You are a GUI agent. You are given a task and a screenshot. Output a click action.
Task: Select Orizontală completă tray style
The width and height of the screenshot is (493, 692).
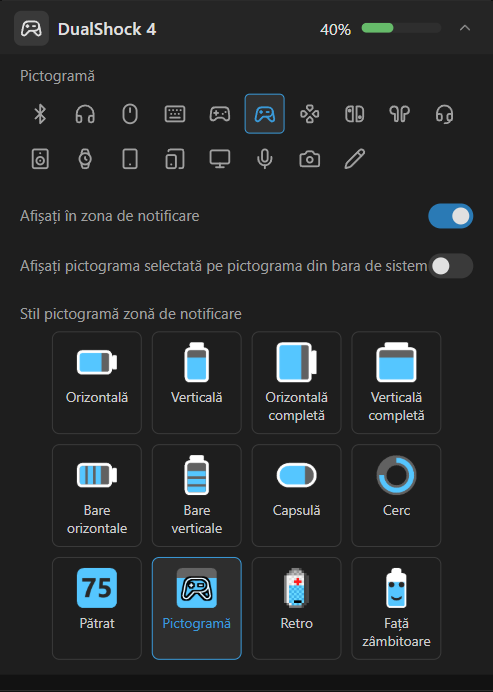(x=297, y=383)
